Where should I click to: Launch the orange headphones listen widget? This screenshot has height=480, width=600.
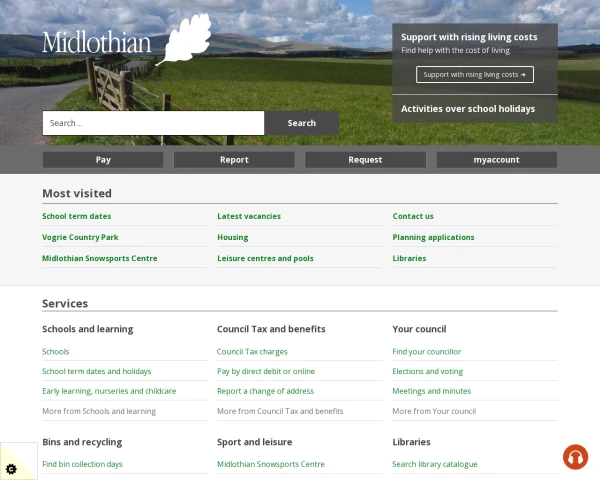point(575,457)
